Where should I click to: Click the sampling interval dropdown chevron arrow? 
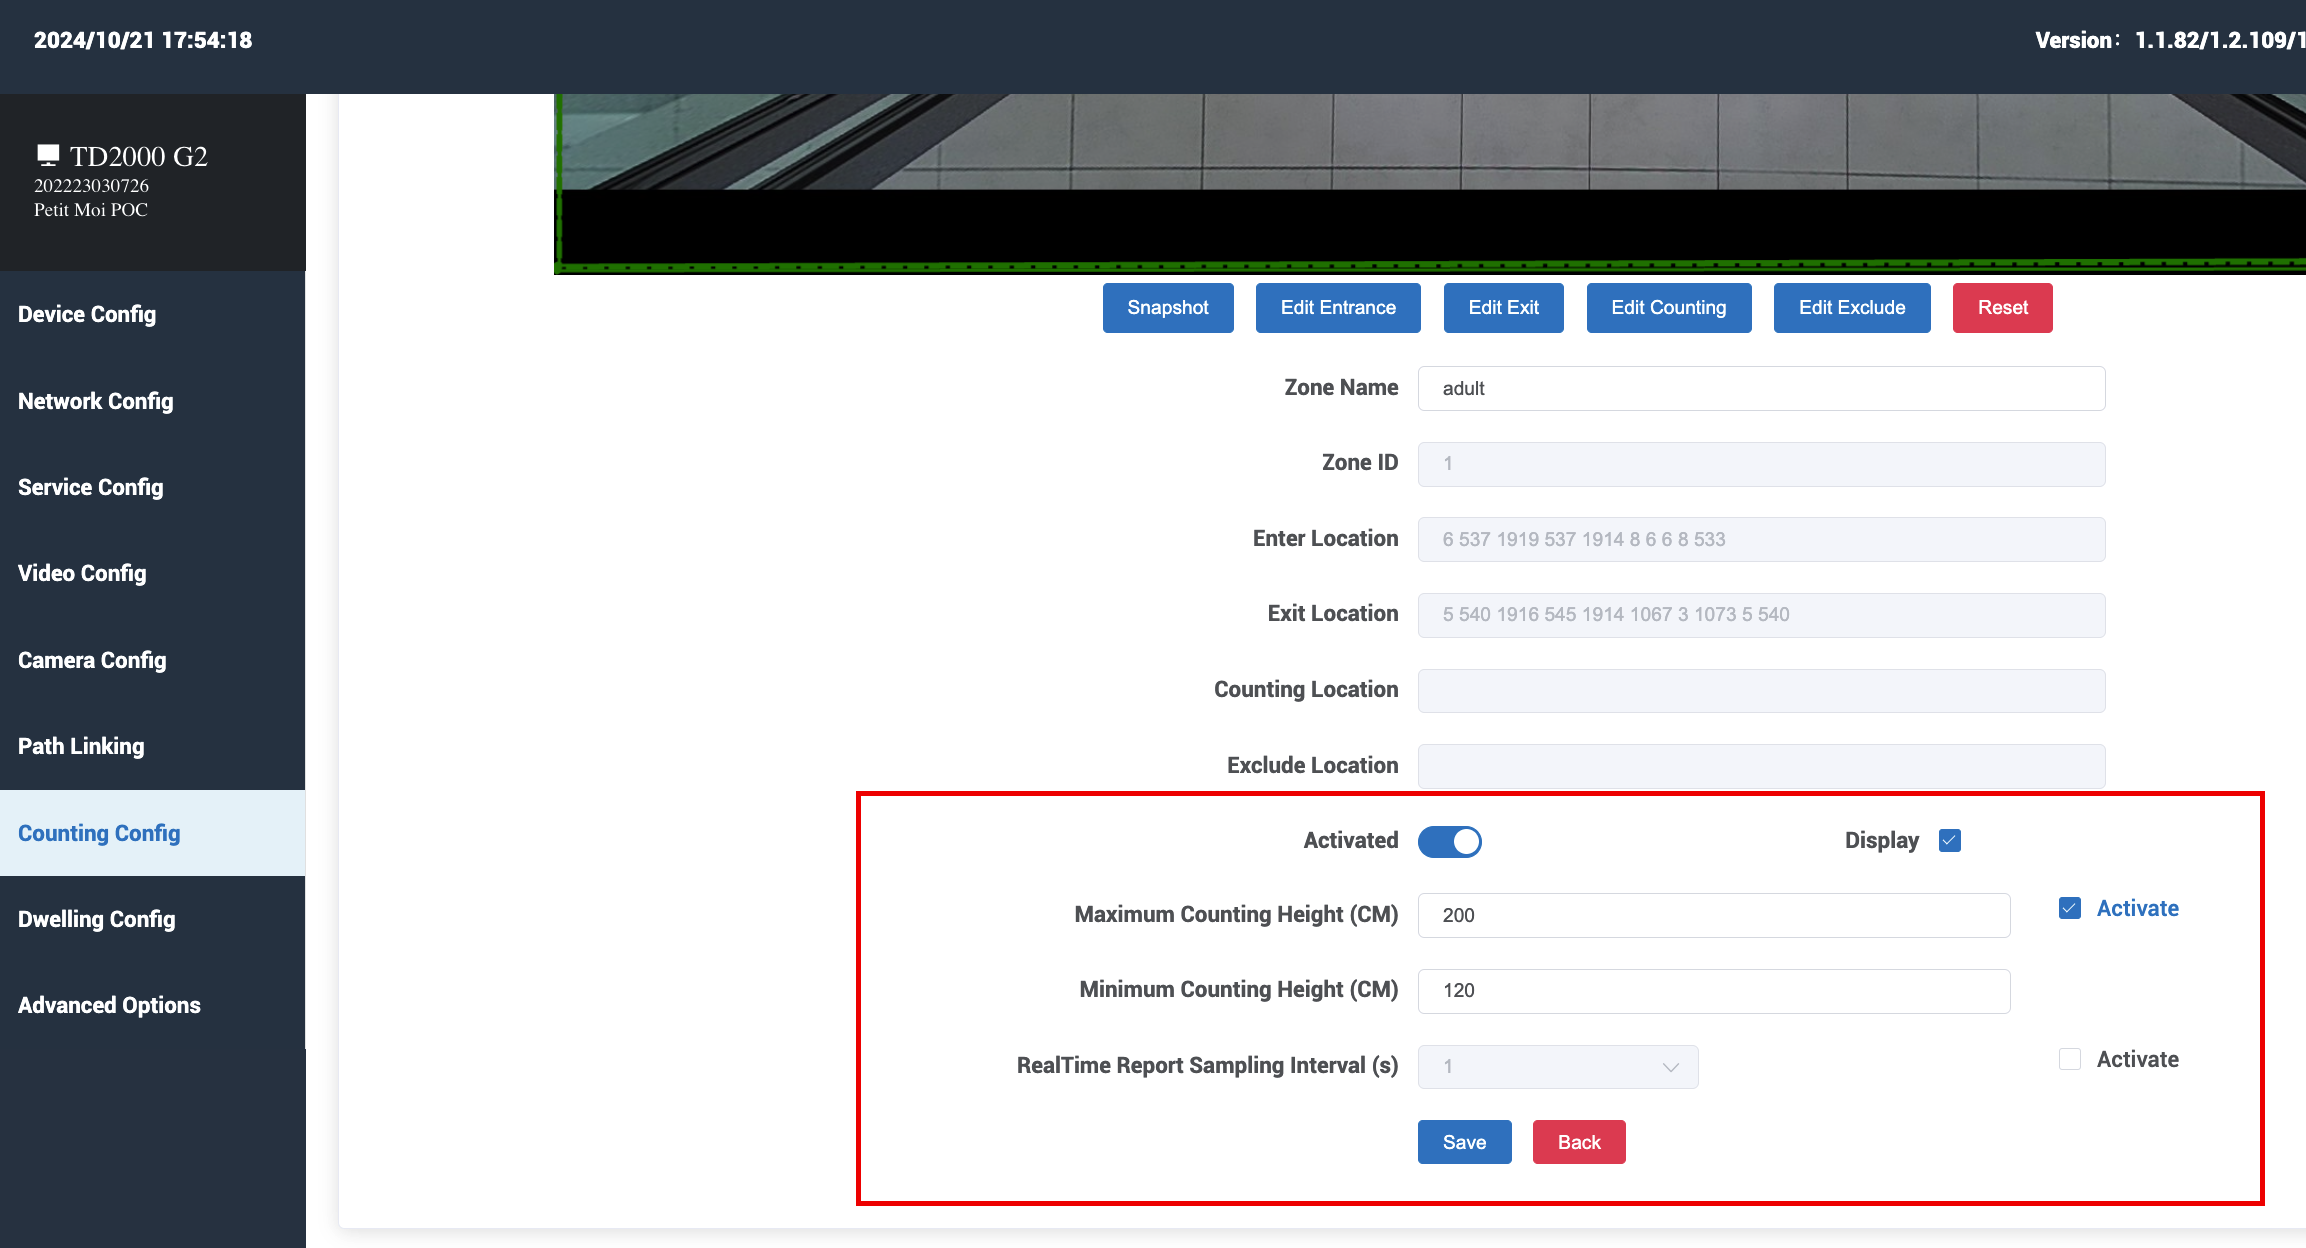[1670, 1067]
